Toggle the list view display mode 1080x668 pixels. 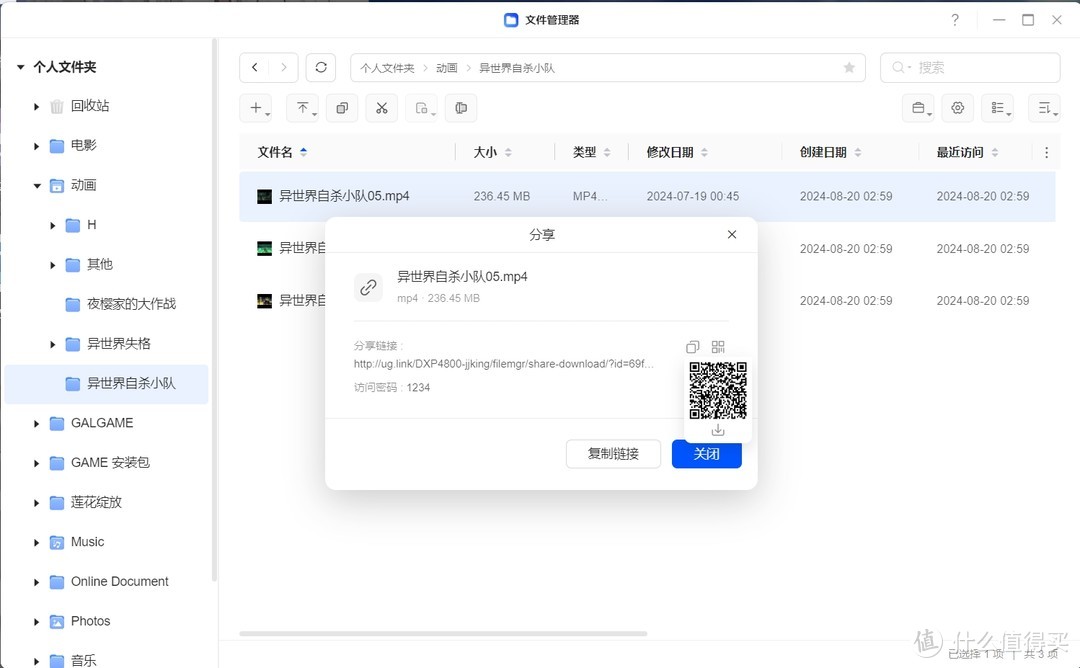[x=997, y=107]
